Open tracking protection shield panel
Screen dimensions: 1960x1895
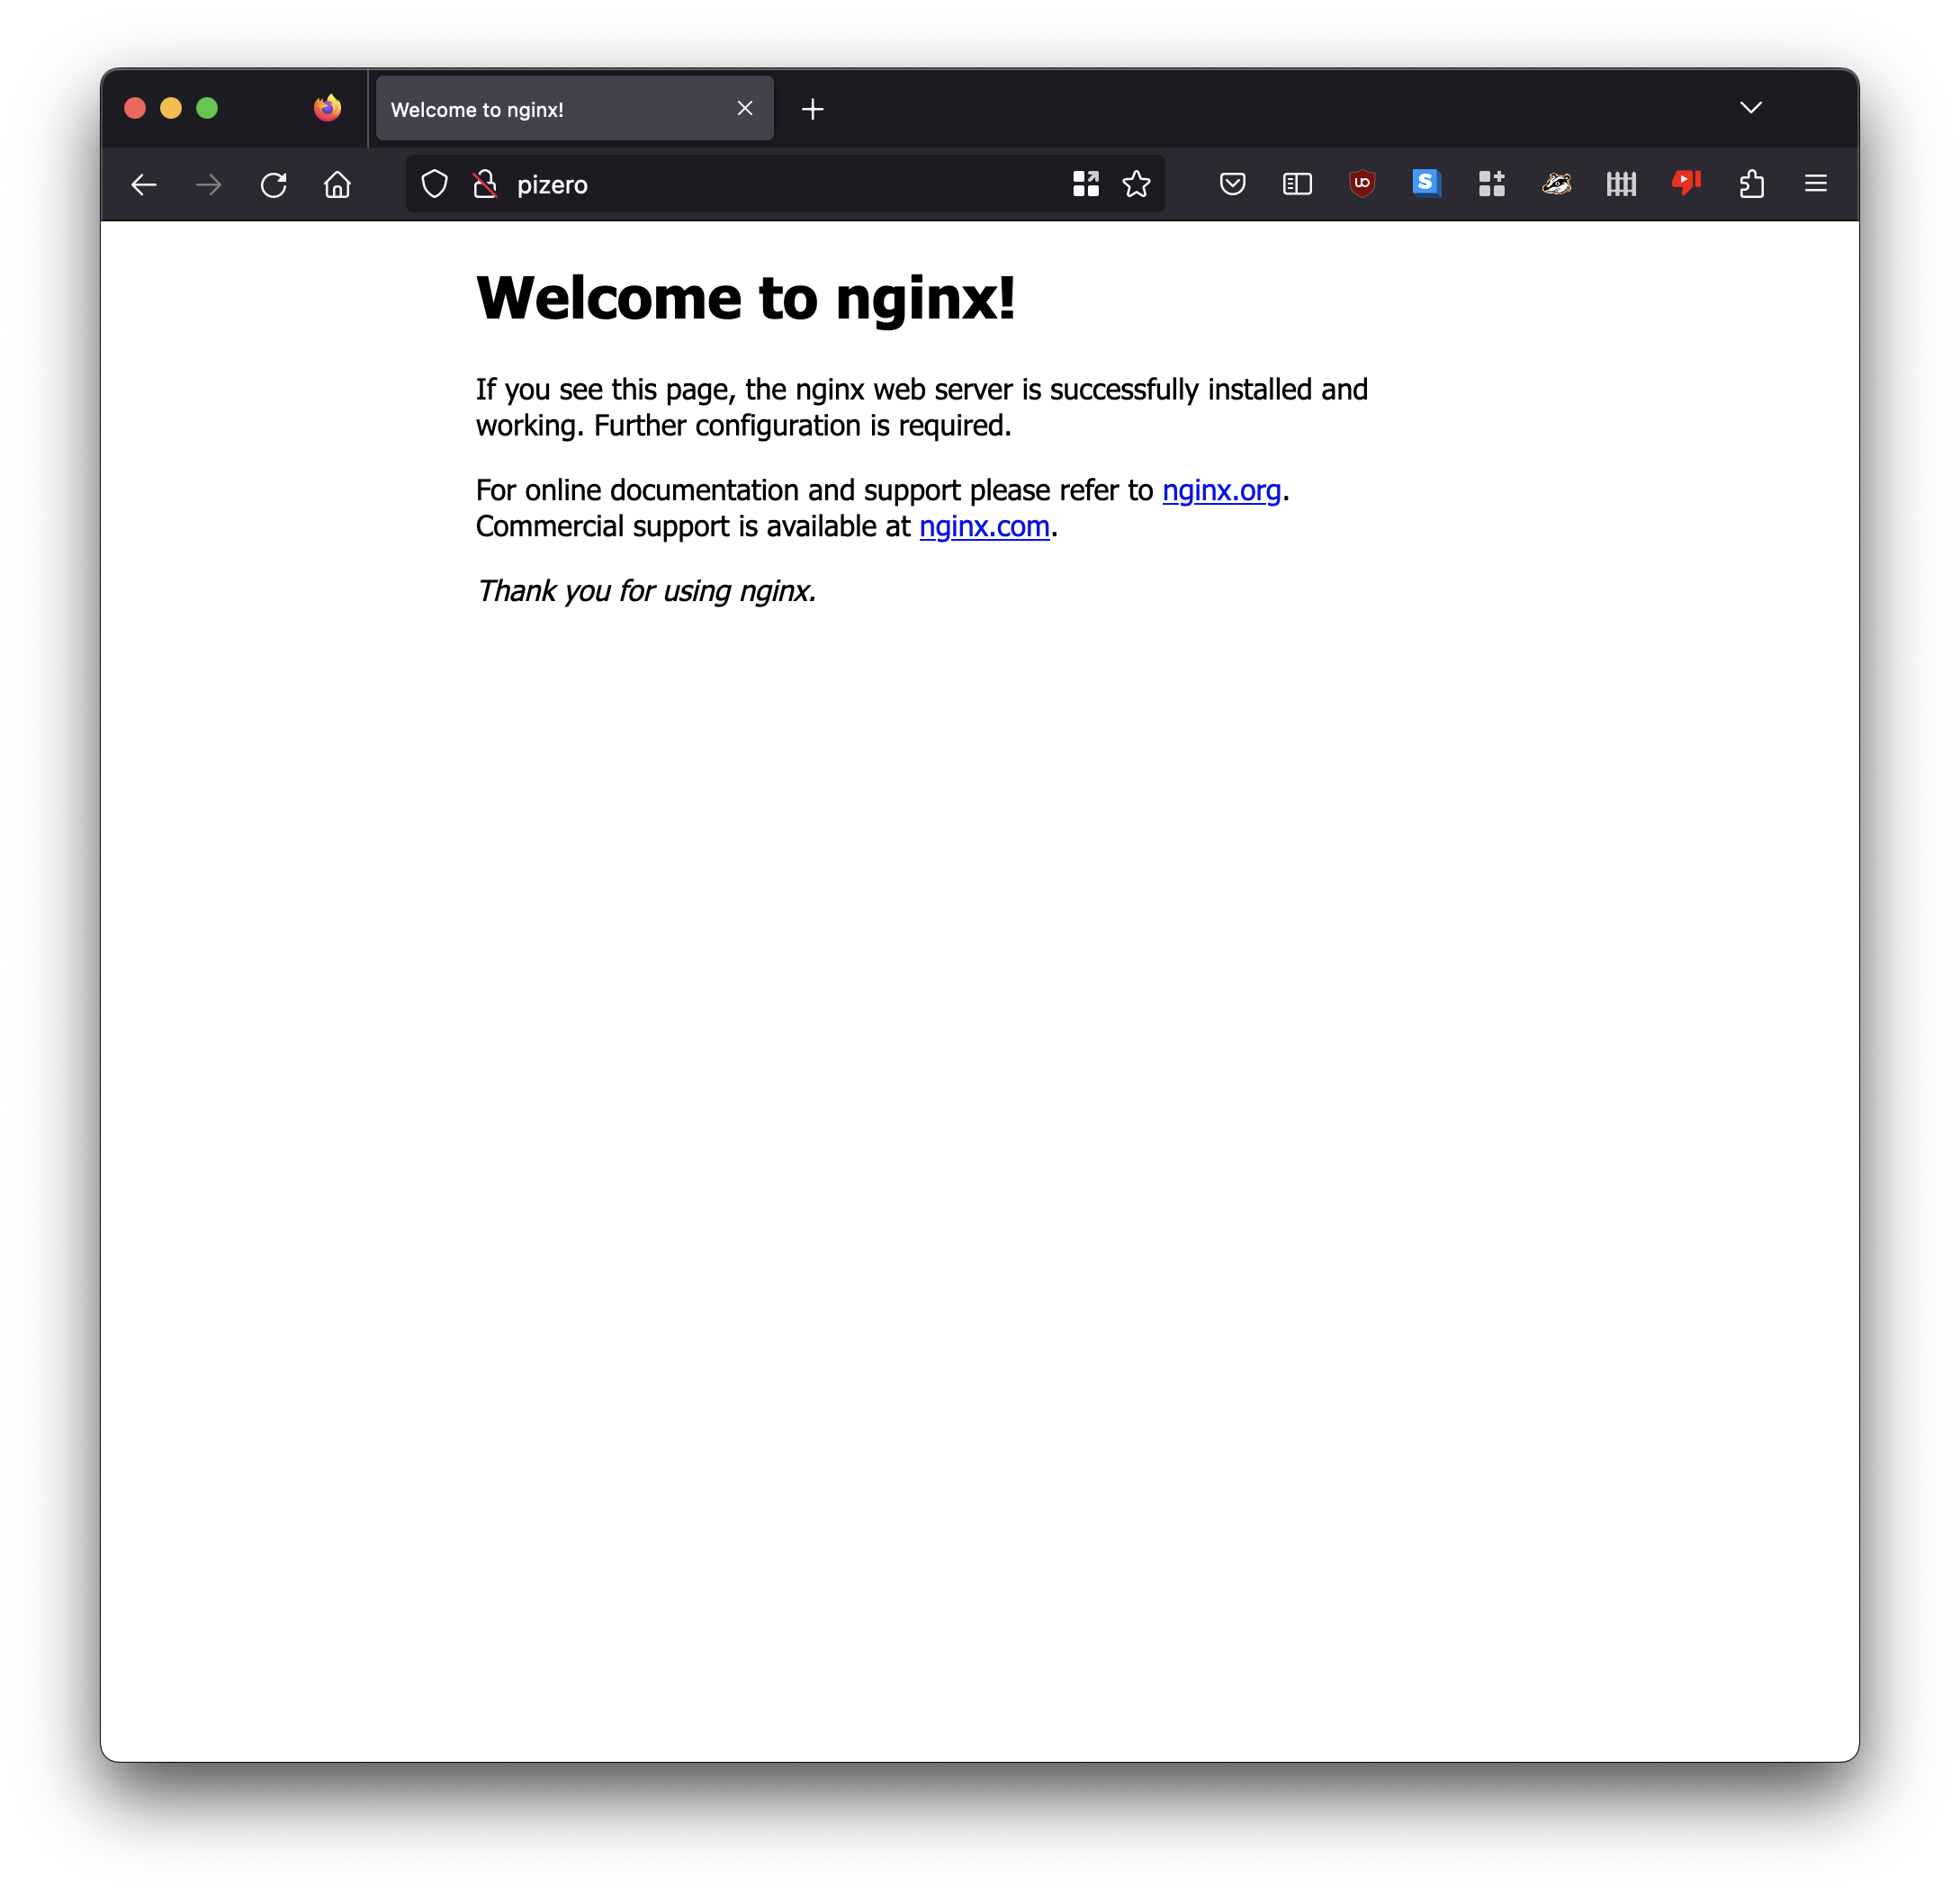[434, 184]
